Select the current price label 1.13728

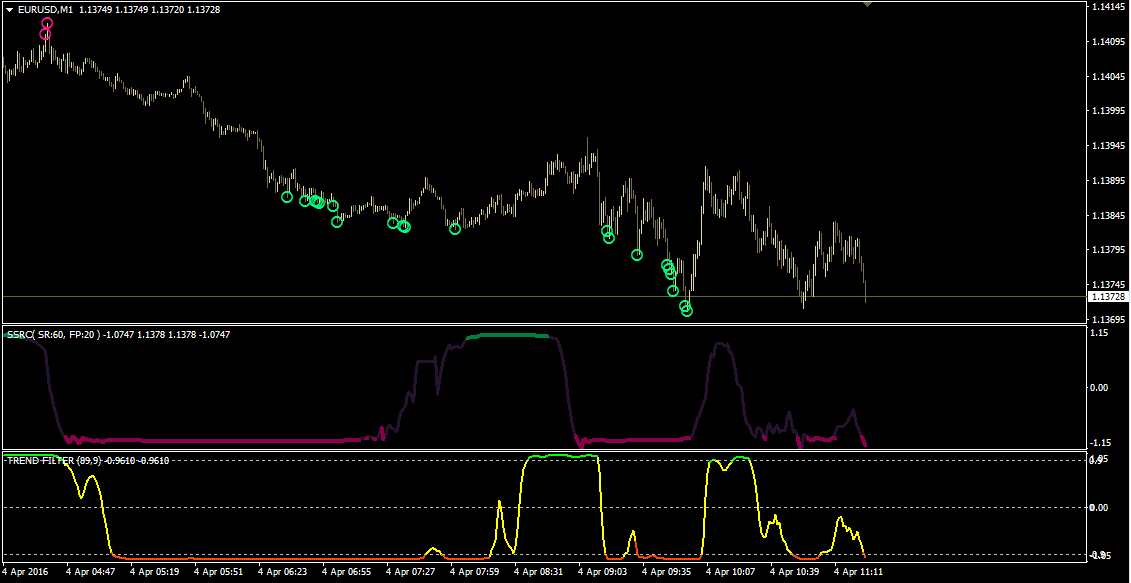(1107, 297)
